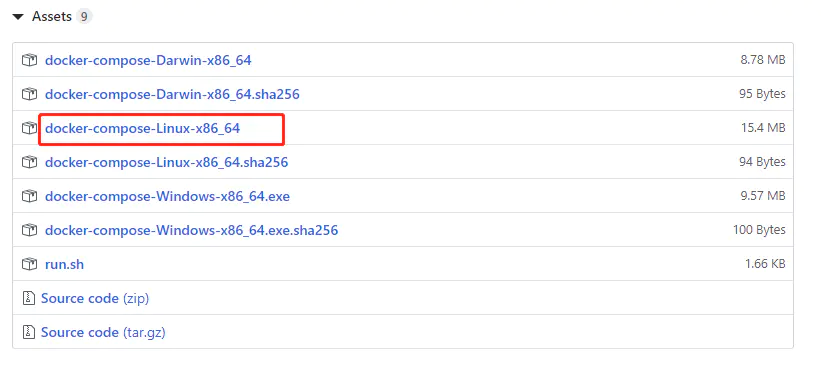Download Source code (tar.gz) archive
This screenshot has width=821, height=384.
pyautogui.click(x=103, y=332)
